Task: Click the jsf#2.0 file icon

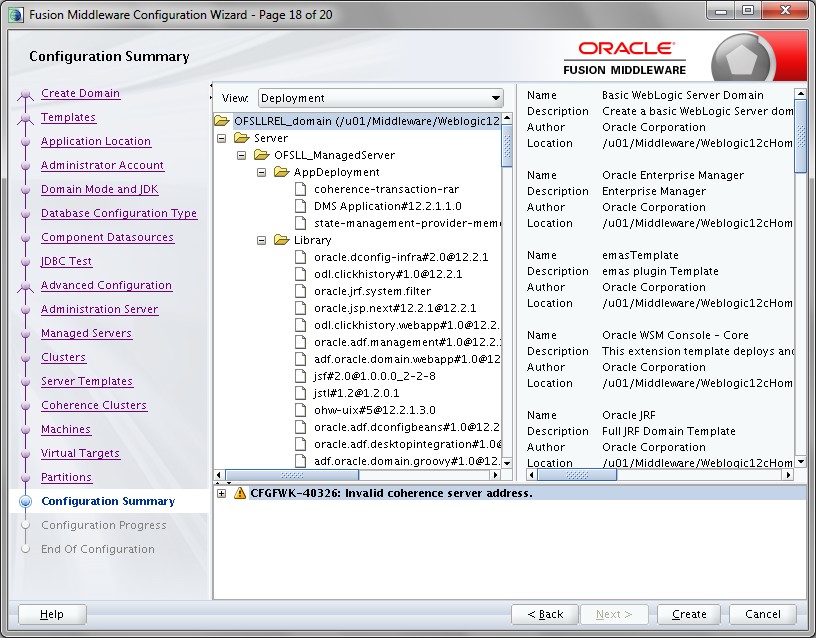Action: tap(300, 376)
